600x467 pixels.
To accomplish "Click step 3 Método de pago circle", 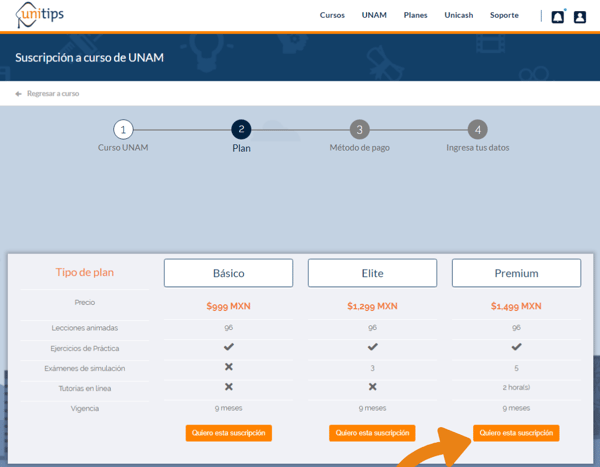I will (359, 129).
